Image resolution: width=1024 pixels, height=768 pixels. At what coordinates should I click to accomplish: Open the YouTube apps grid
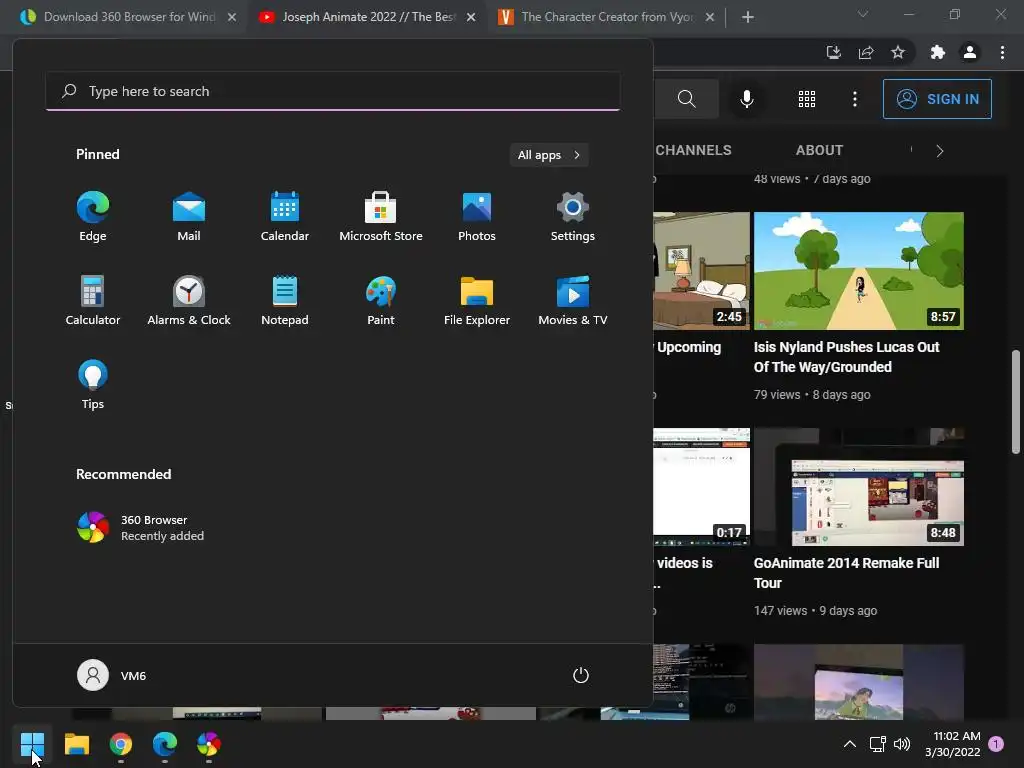[807, 99]
